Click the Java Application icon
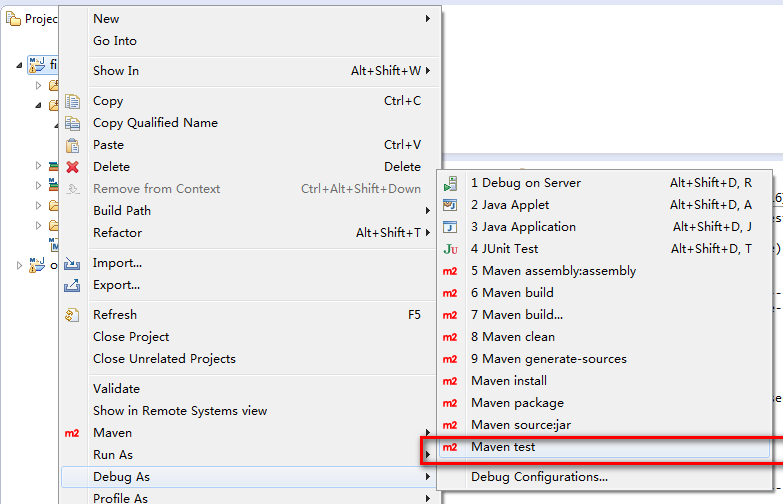The height and width of the screenshot is (504, 783). point(450,227)
